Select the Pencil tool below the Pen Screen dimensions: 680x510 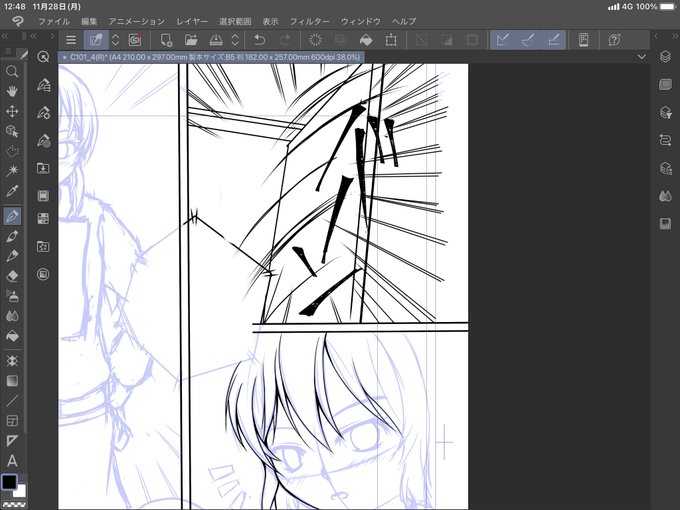coord(12,236)
